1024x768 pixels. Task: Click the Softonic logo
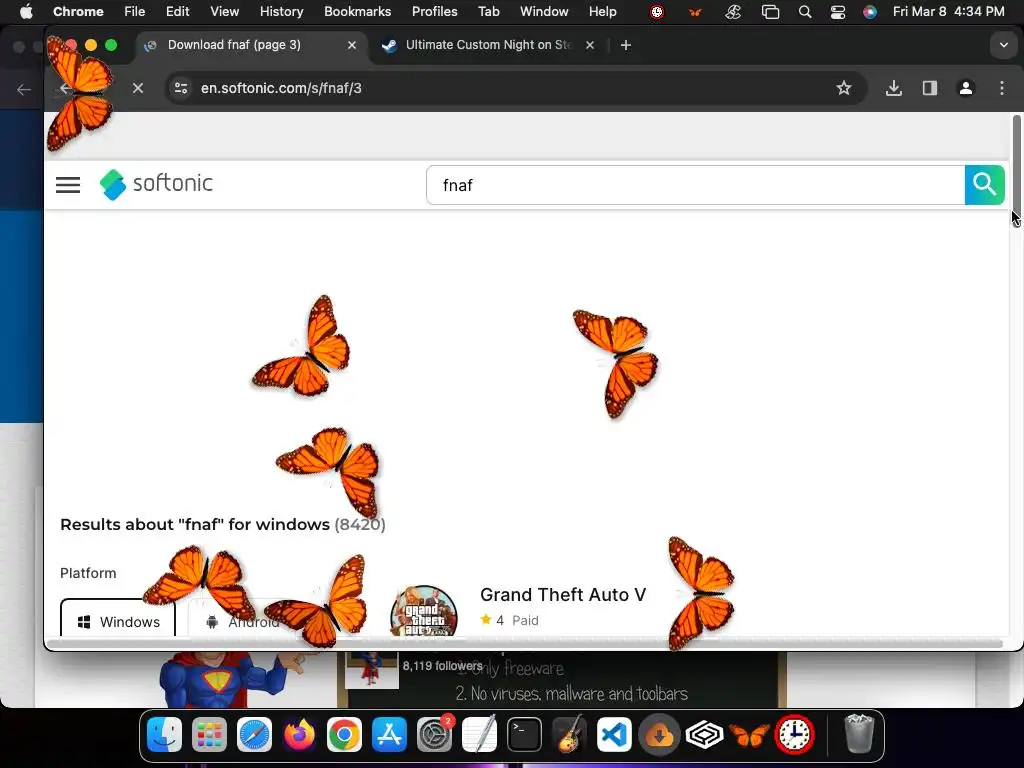point(156,184)
